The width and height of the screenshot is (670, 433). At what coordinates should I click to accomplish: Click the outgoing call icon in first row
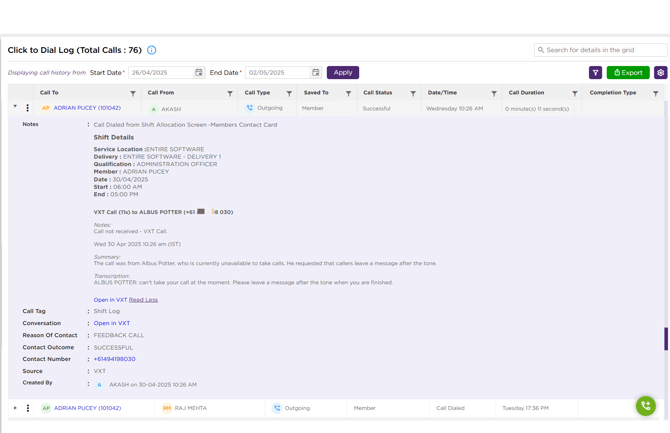[250, 108]
